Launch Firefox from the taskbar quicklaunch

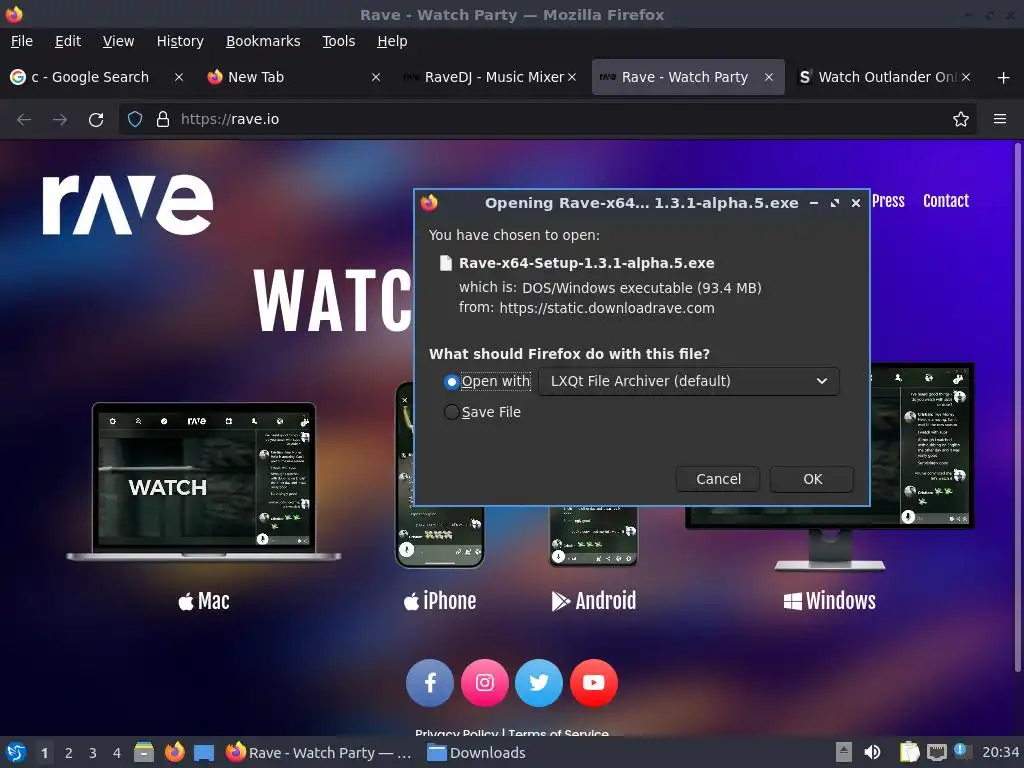click(x=174, y=753)
